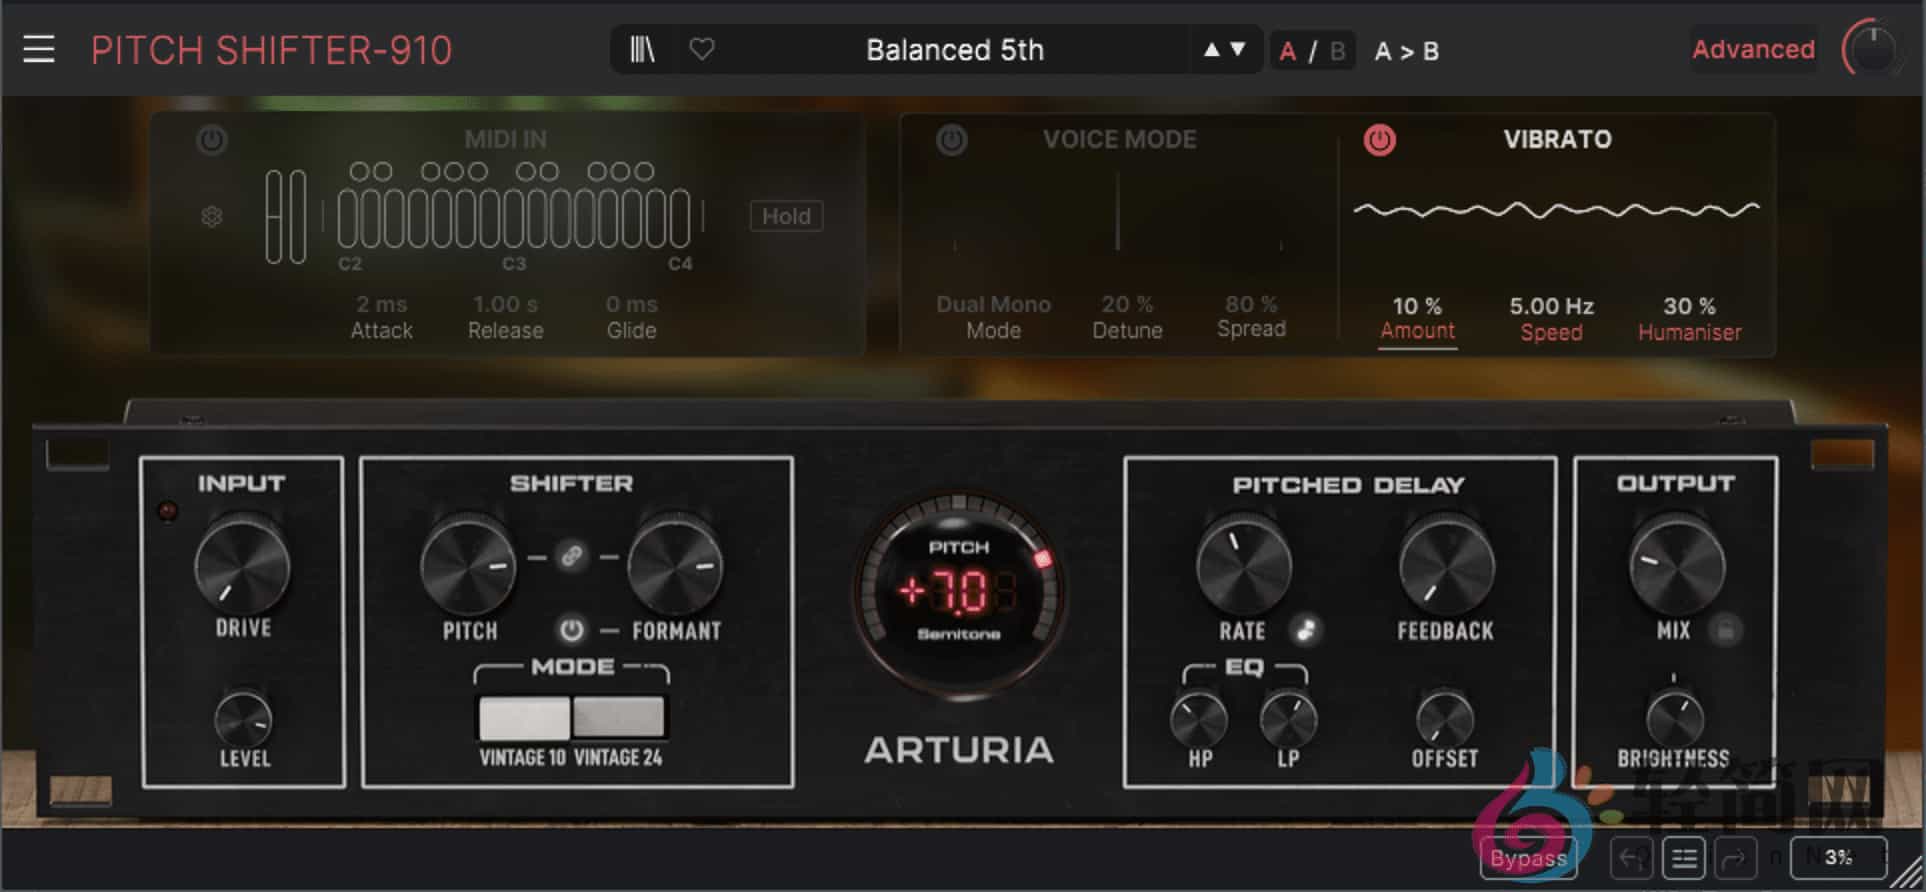Undo with the left arrow icon
The image size is (1926, 892).
point(1631,858)
